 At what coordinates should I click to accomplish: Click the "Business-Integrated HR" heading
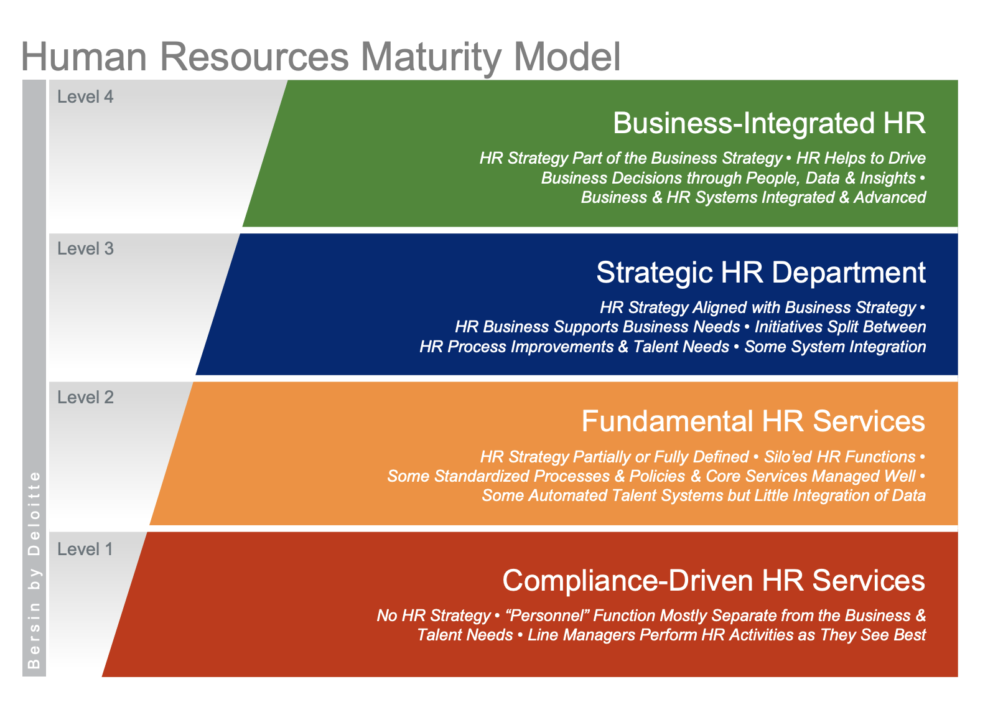tap(768, 123)
